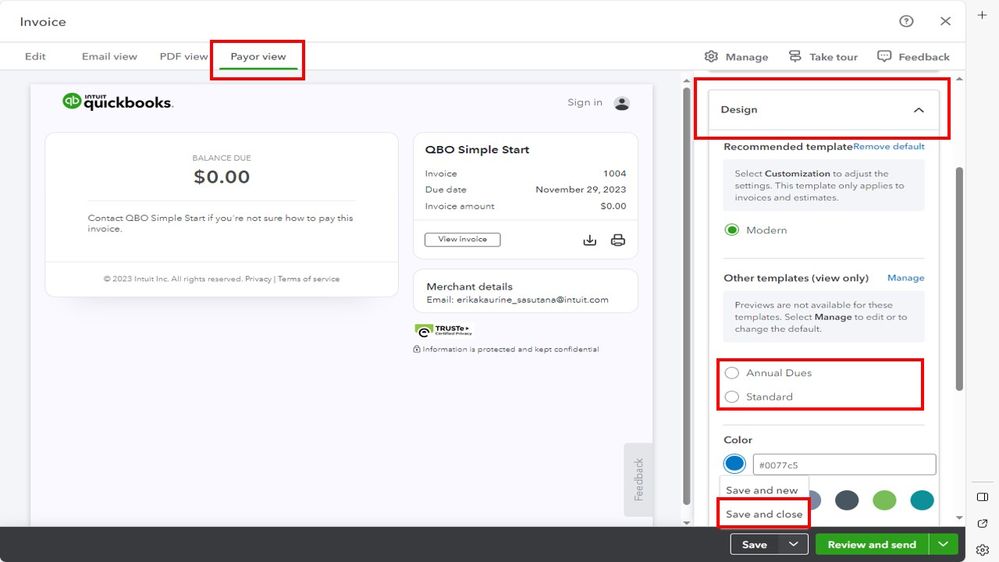This screenshot has height=562, width=999.
Task: Open the Save button dropdown arrow
Action: click(x=793, y=544)
